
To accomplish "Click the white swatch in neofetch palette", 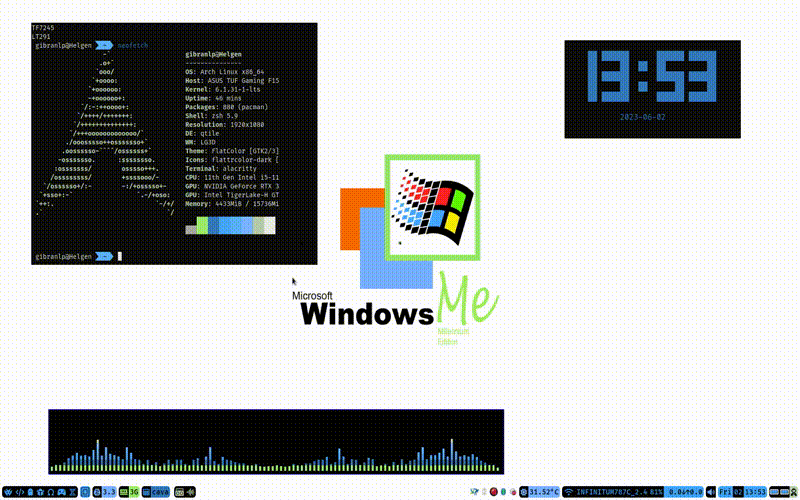I will click(269, 225).
